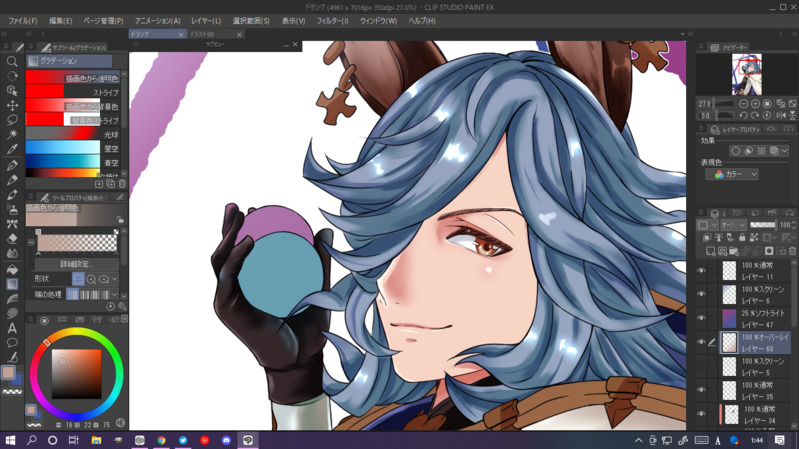Open Windows Start menu
This screenshot has height=449, width=799.
[10, 440]
